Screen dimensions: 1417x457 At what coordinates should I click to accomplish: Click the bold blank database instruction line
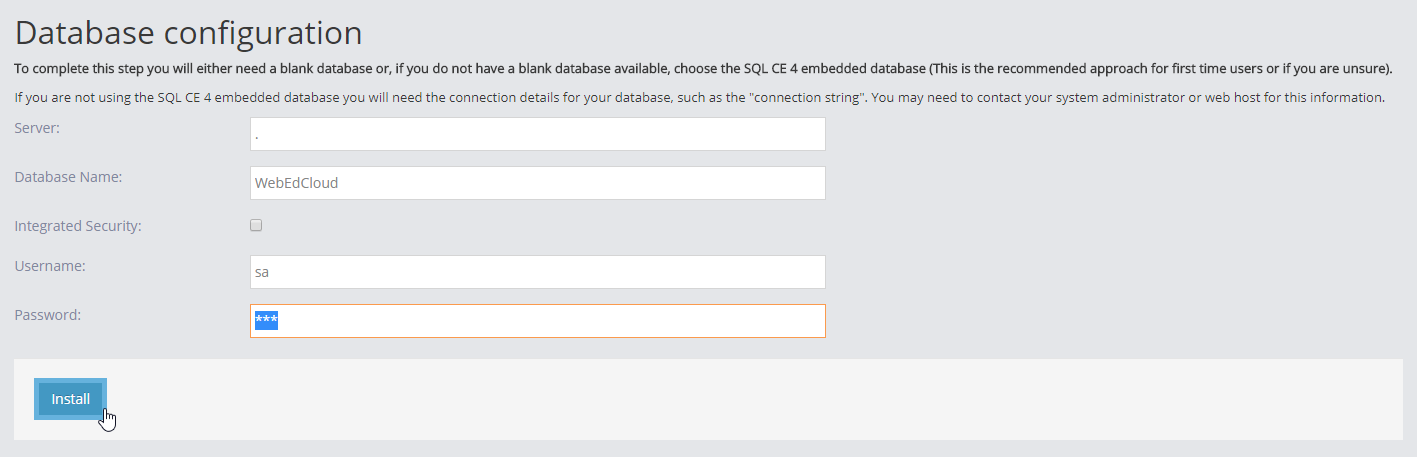point(700,69)
